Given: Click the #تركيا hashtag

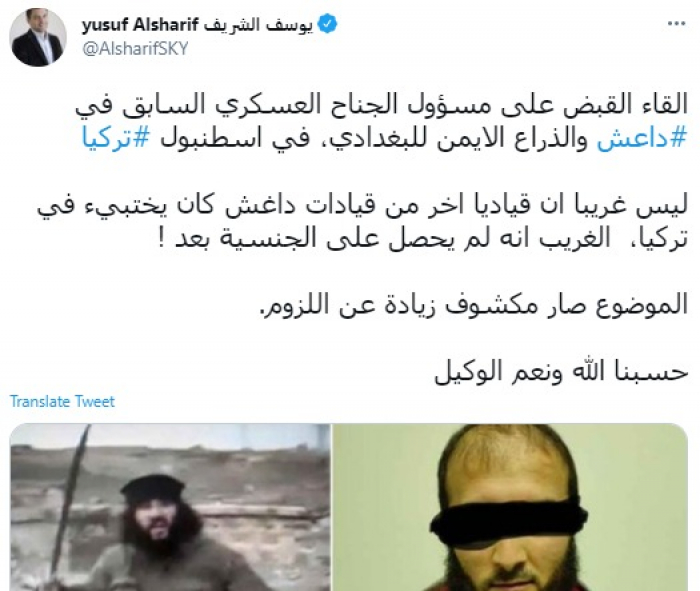Looking at the screenshot, I should (116, 139).
